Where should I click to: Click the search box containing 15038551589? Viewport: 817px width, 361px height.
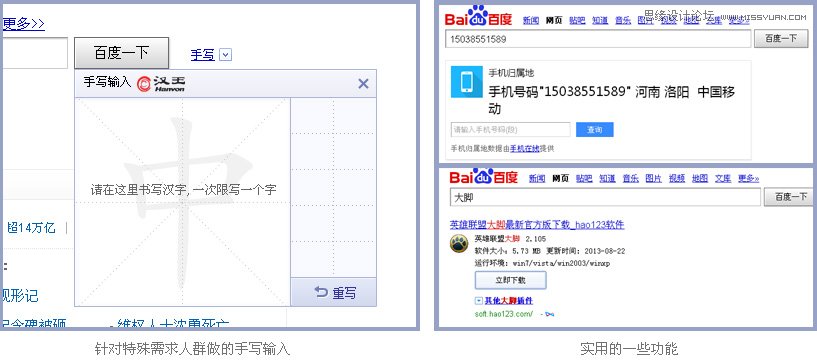tap(598, 39)
